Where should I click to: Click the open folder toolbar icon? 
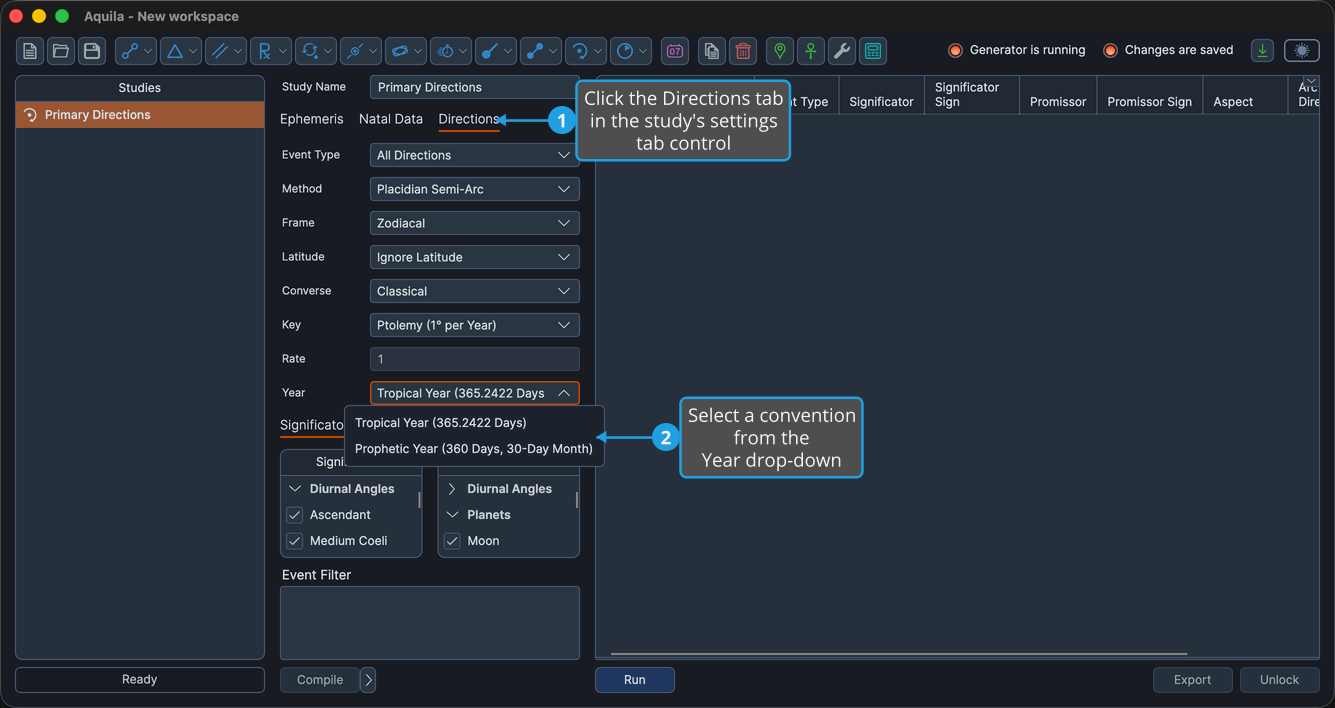[x=61, y=51]
